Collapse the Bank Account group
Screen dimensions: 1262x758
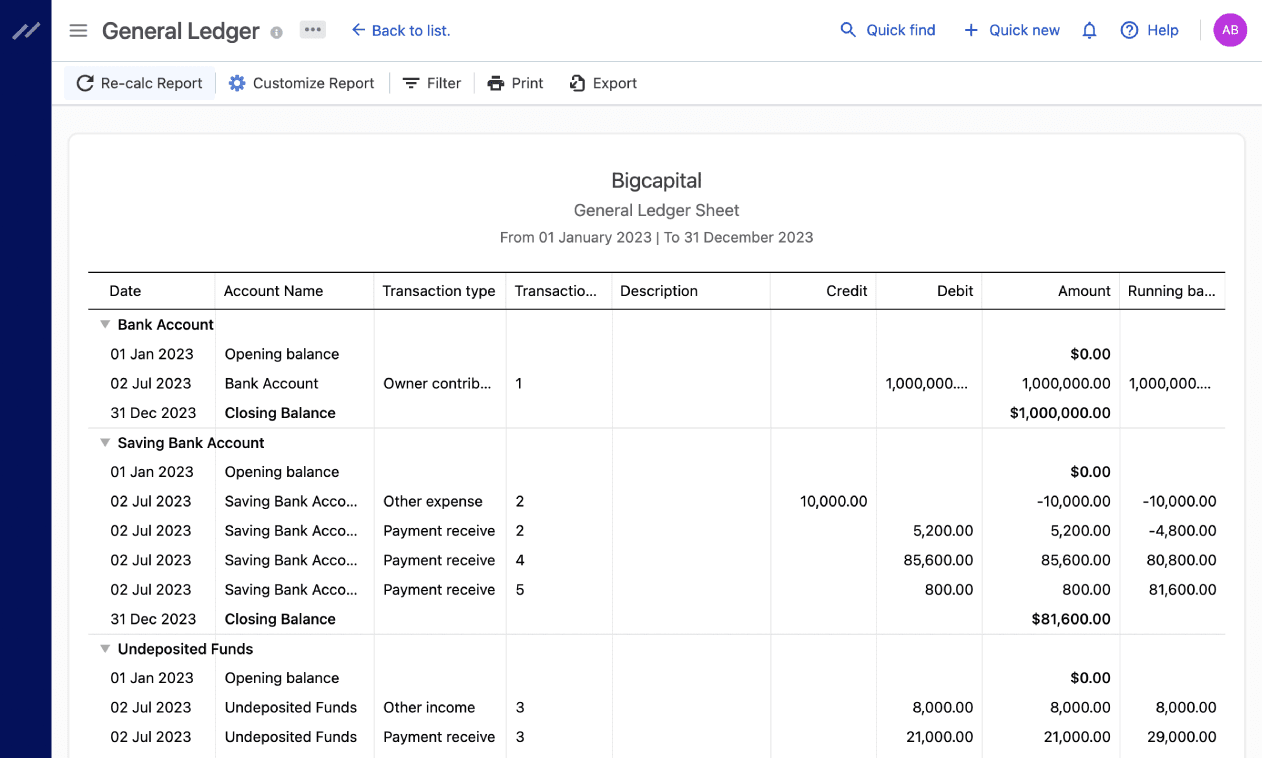[x=104, y=325]
